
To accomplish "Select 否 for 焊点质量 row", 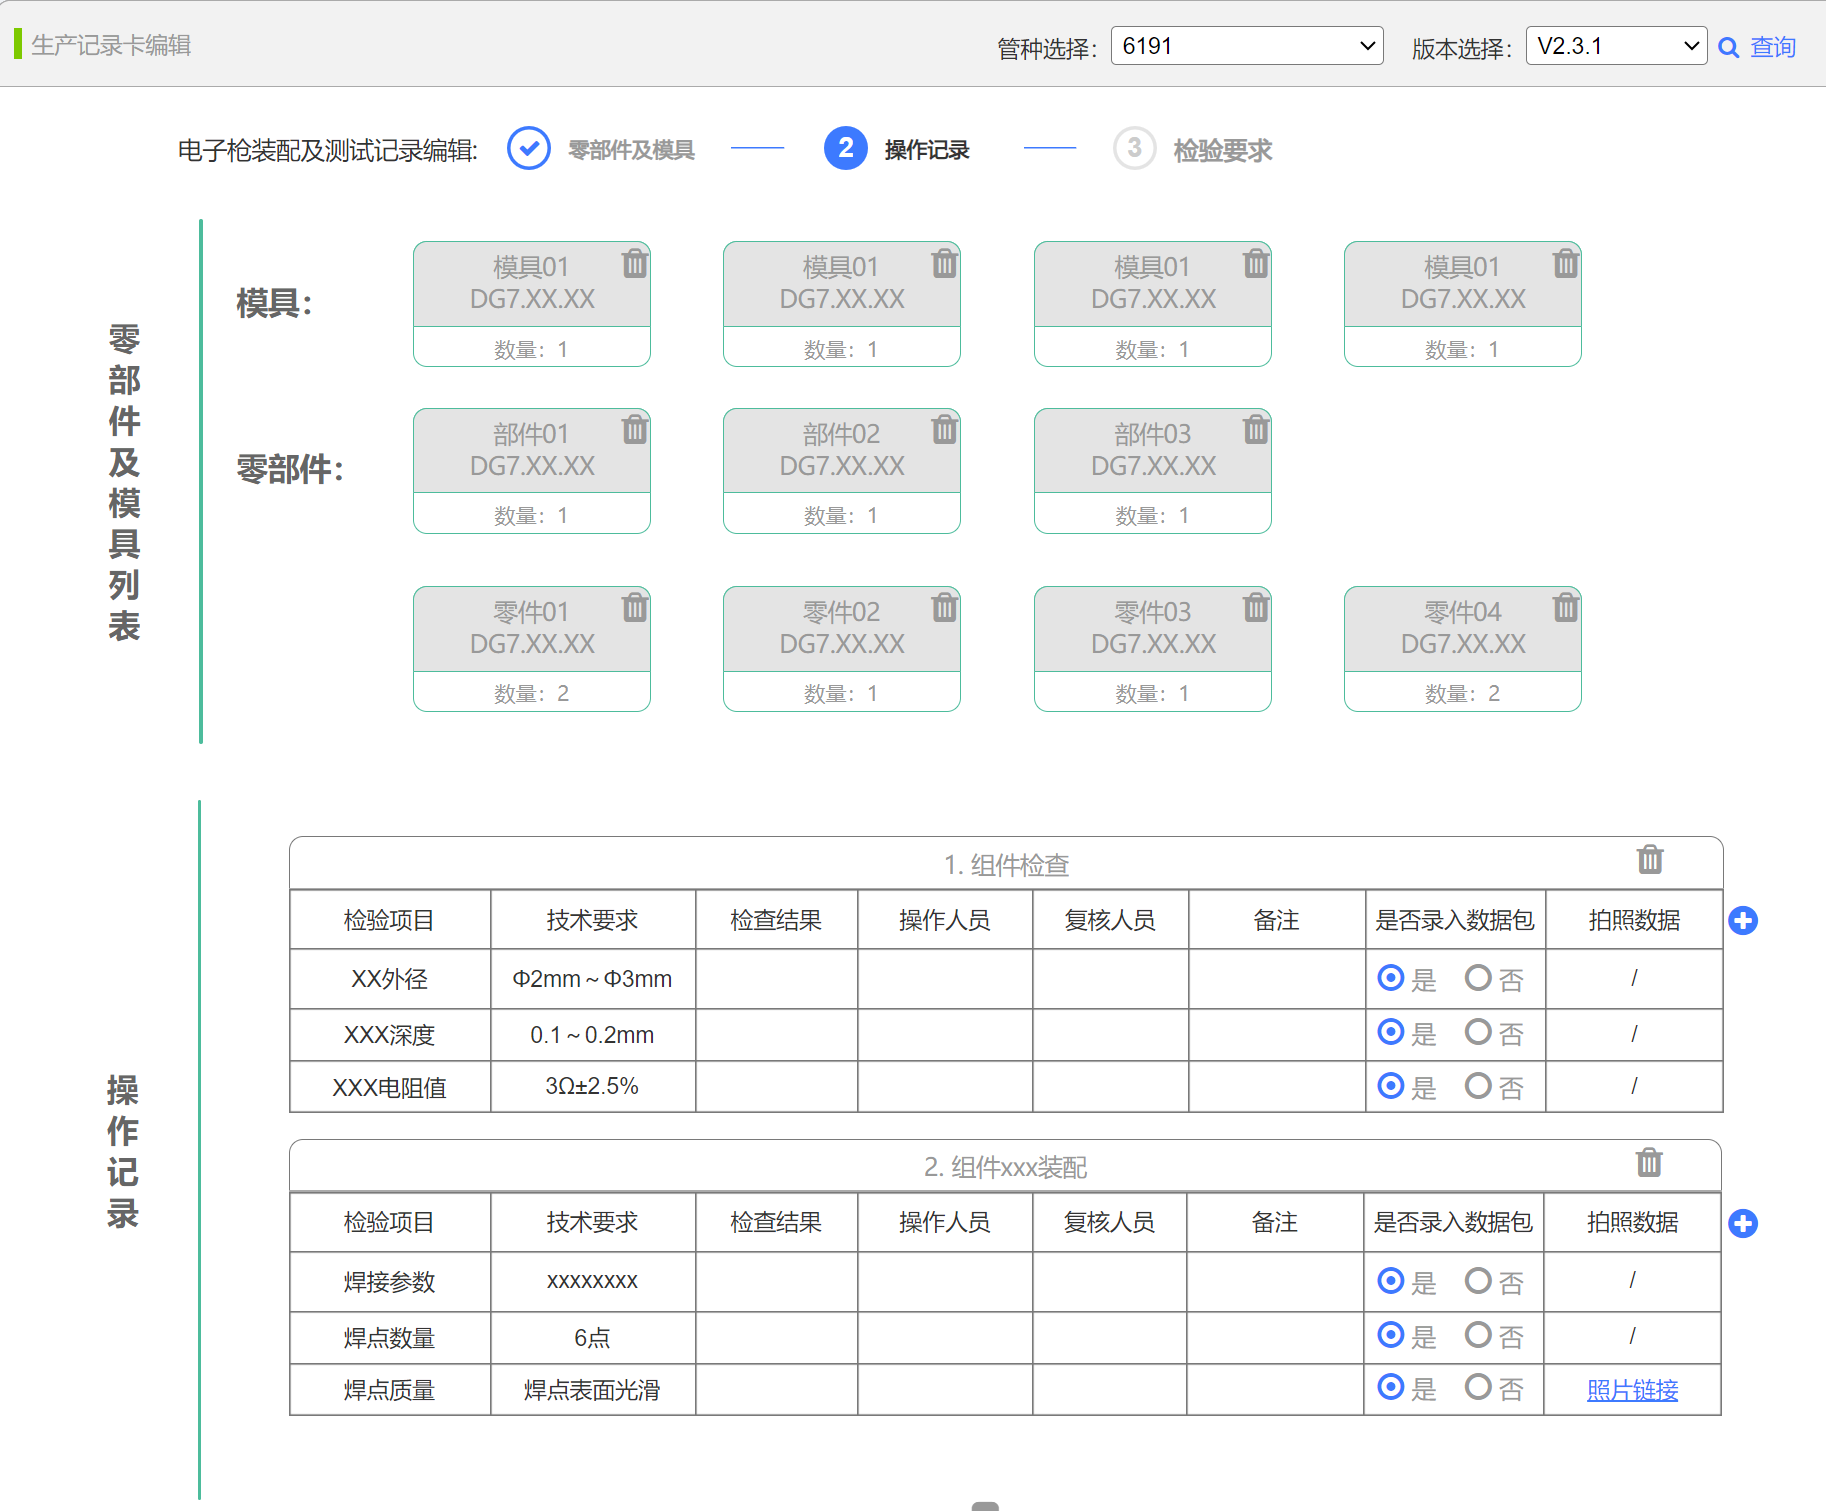I will tap(1478, 1387).
